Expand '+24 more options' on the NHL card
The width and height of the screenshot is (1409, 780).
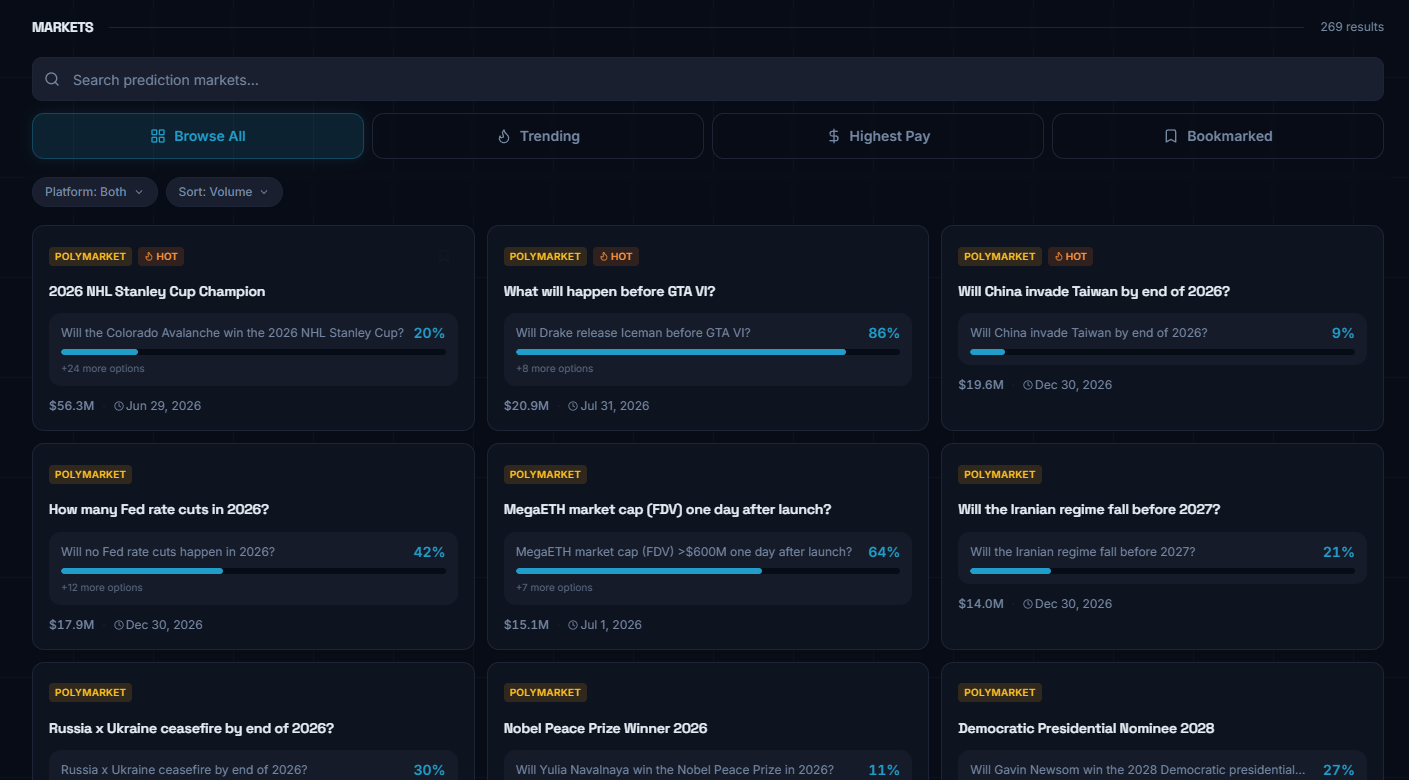[x=100, y=368]
